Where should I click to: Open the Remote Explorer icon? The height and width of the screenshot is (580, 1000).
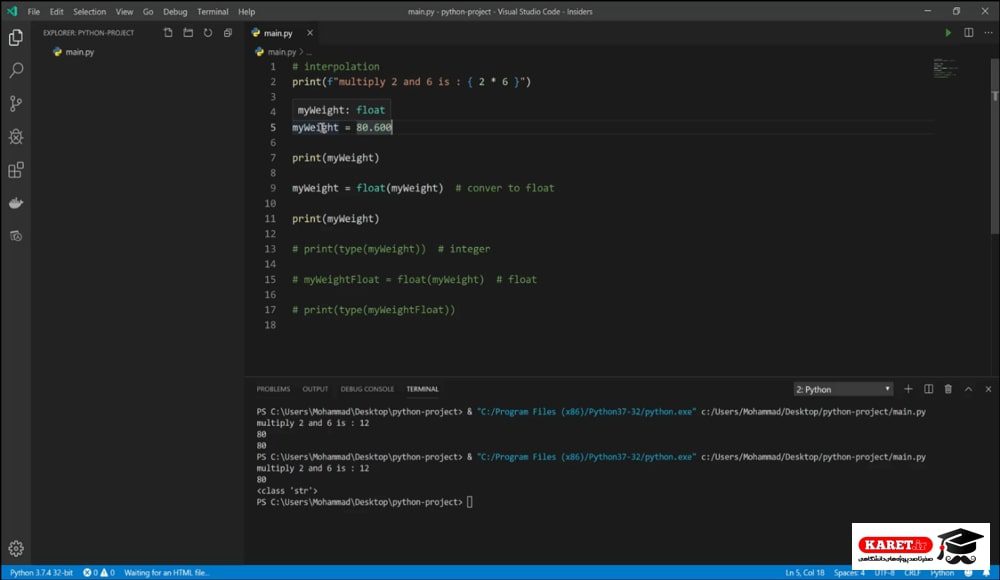click(x=16, y=236)
